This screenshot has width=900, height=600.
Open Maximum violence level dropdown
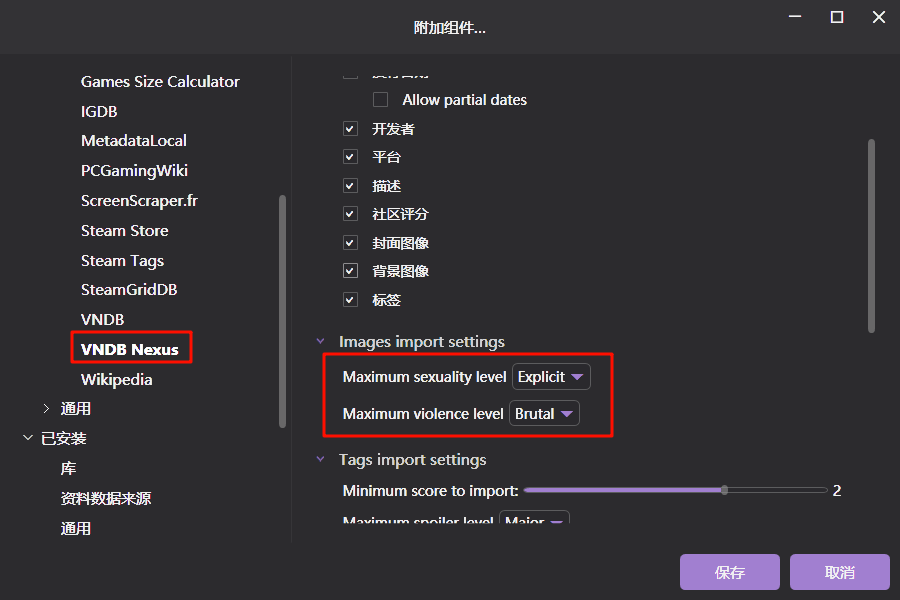545,414
